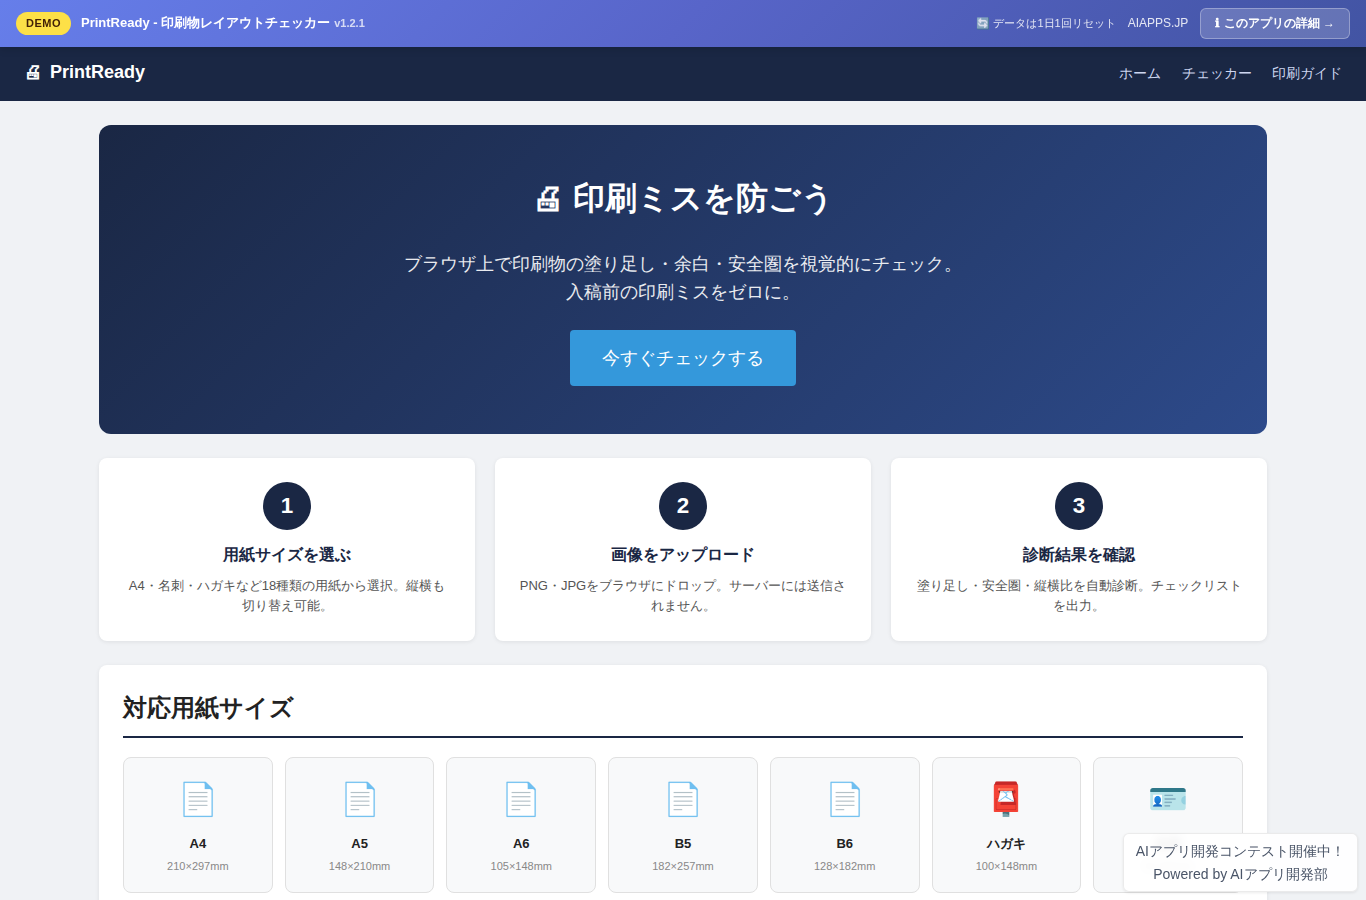Open the チェッカー navigation item
Image resolution: width=1366 pixels, height=900 pixels.
point(1217,74)
